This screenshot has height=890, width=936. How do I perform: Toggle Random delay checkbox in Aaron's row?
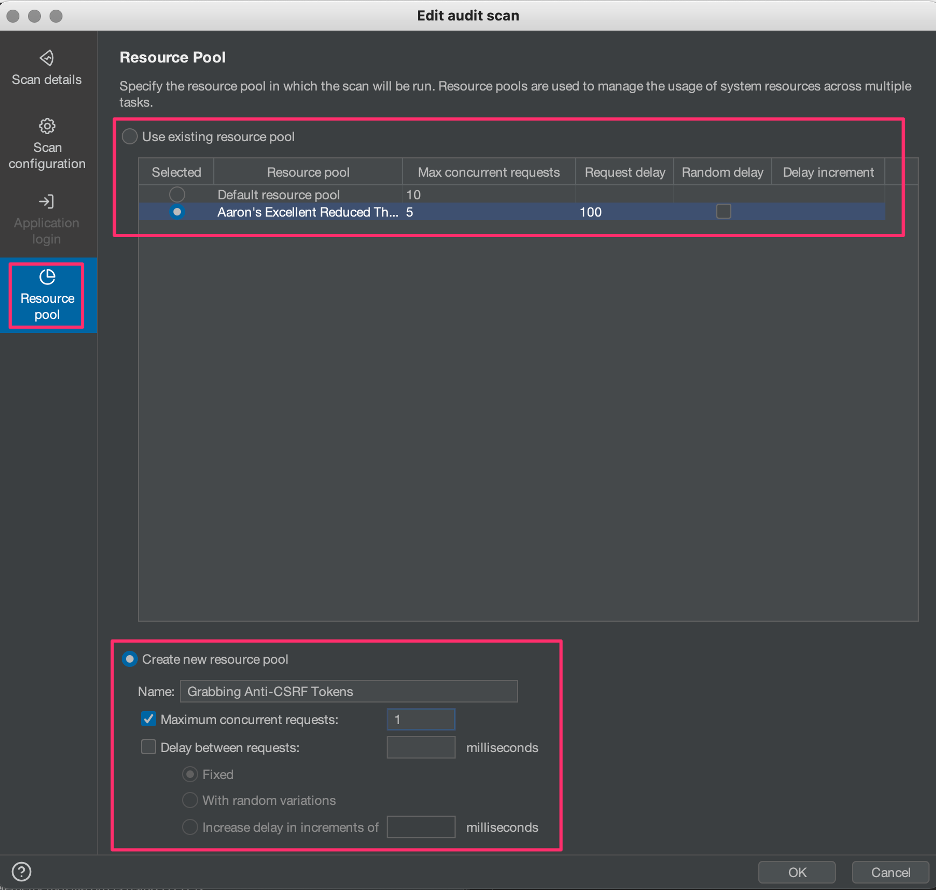click(x=723, y=211)
